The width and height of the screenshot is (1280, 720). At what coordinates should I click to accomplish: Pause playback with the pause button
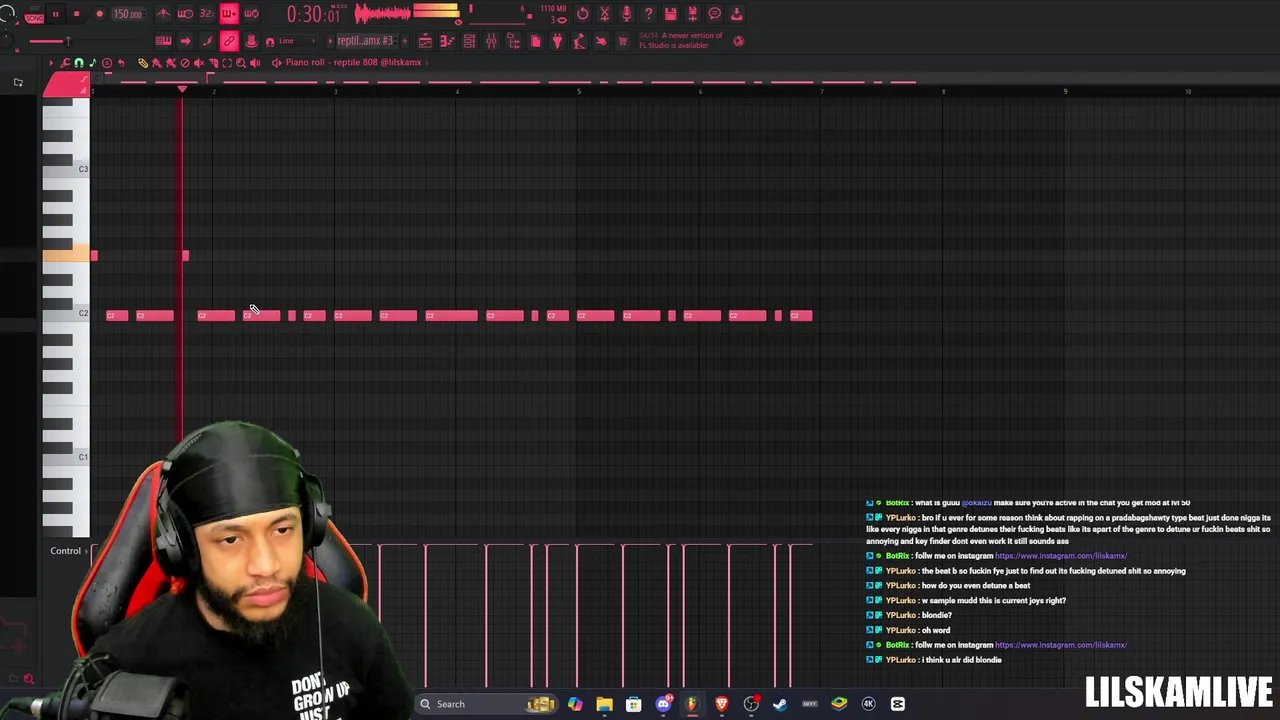(x=56, y=14)
